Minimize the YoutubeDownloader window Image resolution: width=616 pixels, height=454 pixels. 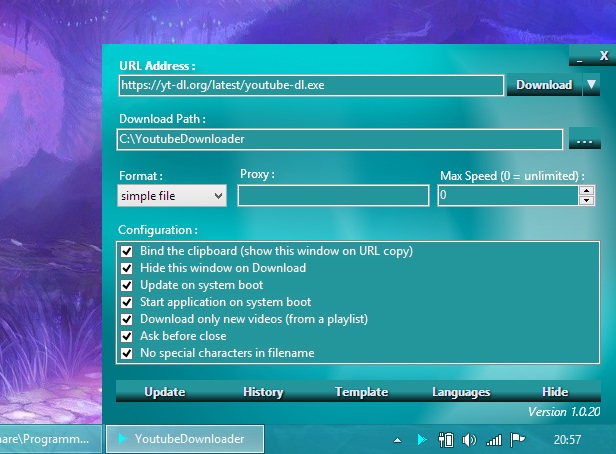click(580, 57)
